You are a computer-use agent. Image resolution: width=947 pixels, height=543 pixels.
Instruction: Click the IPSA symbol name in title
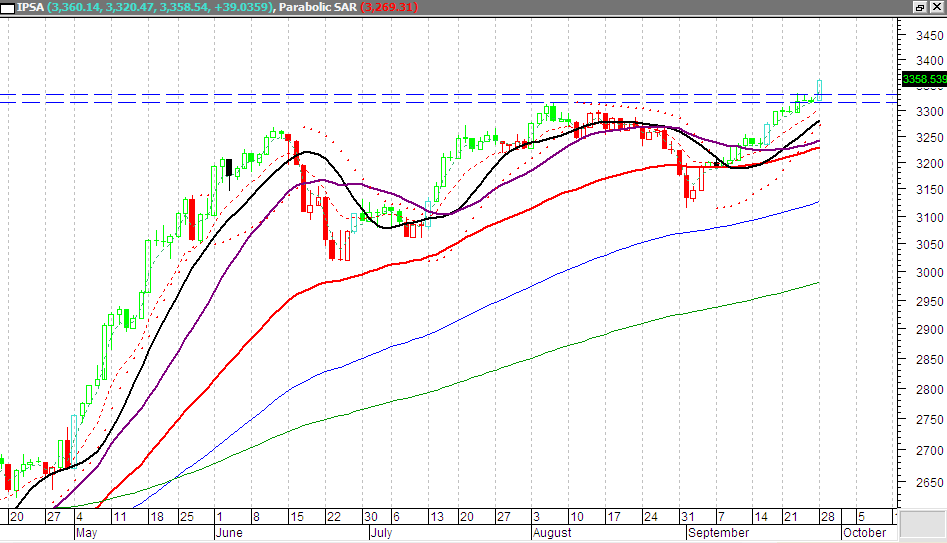(30, 7)
